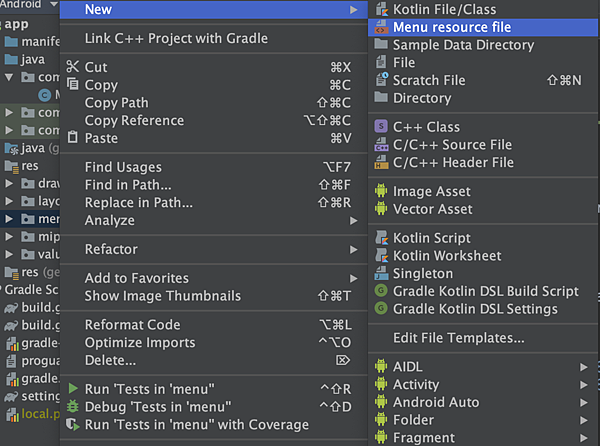Select the manifests folder in project tree
Screen dimensions: 600x446
click(30, 41)
